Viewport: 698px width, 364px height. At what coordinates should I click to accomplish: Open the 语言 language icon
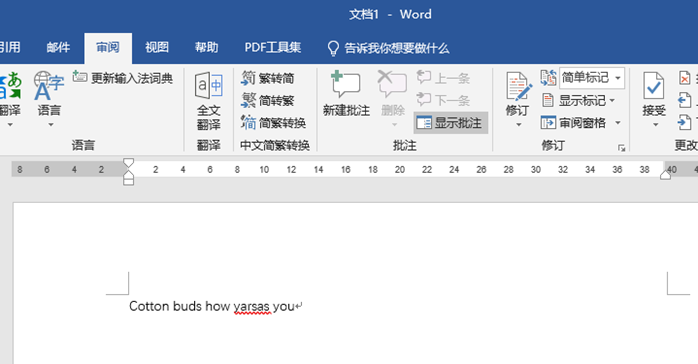(49, 85)
